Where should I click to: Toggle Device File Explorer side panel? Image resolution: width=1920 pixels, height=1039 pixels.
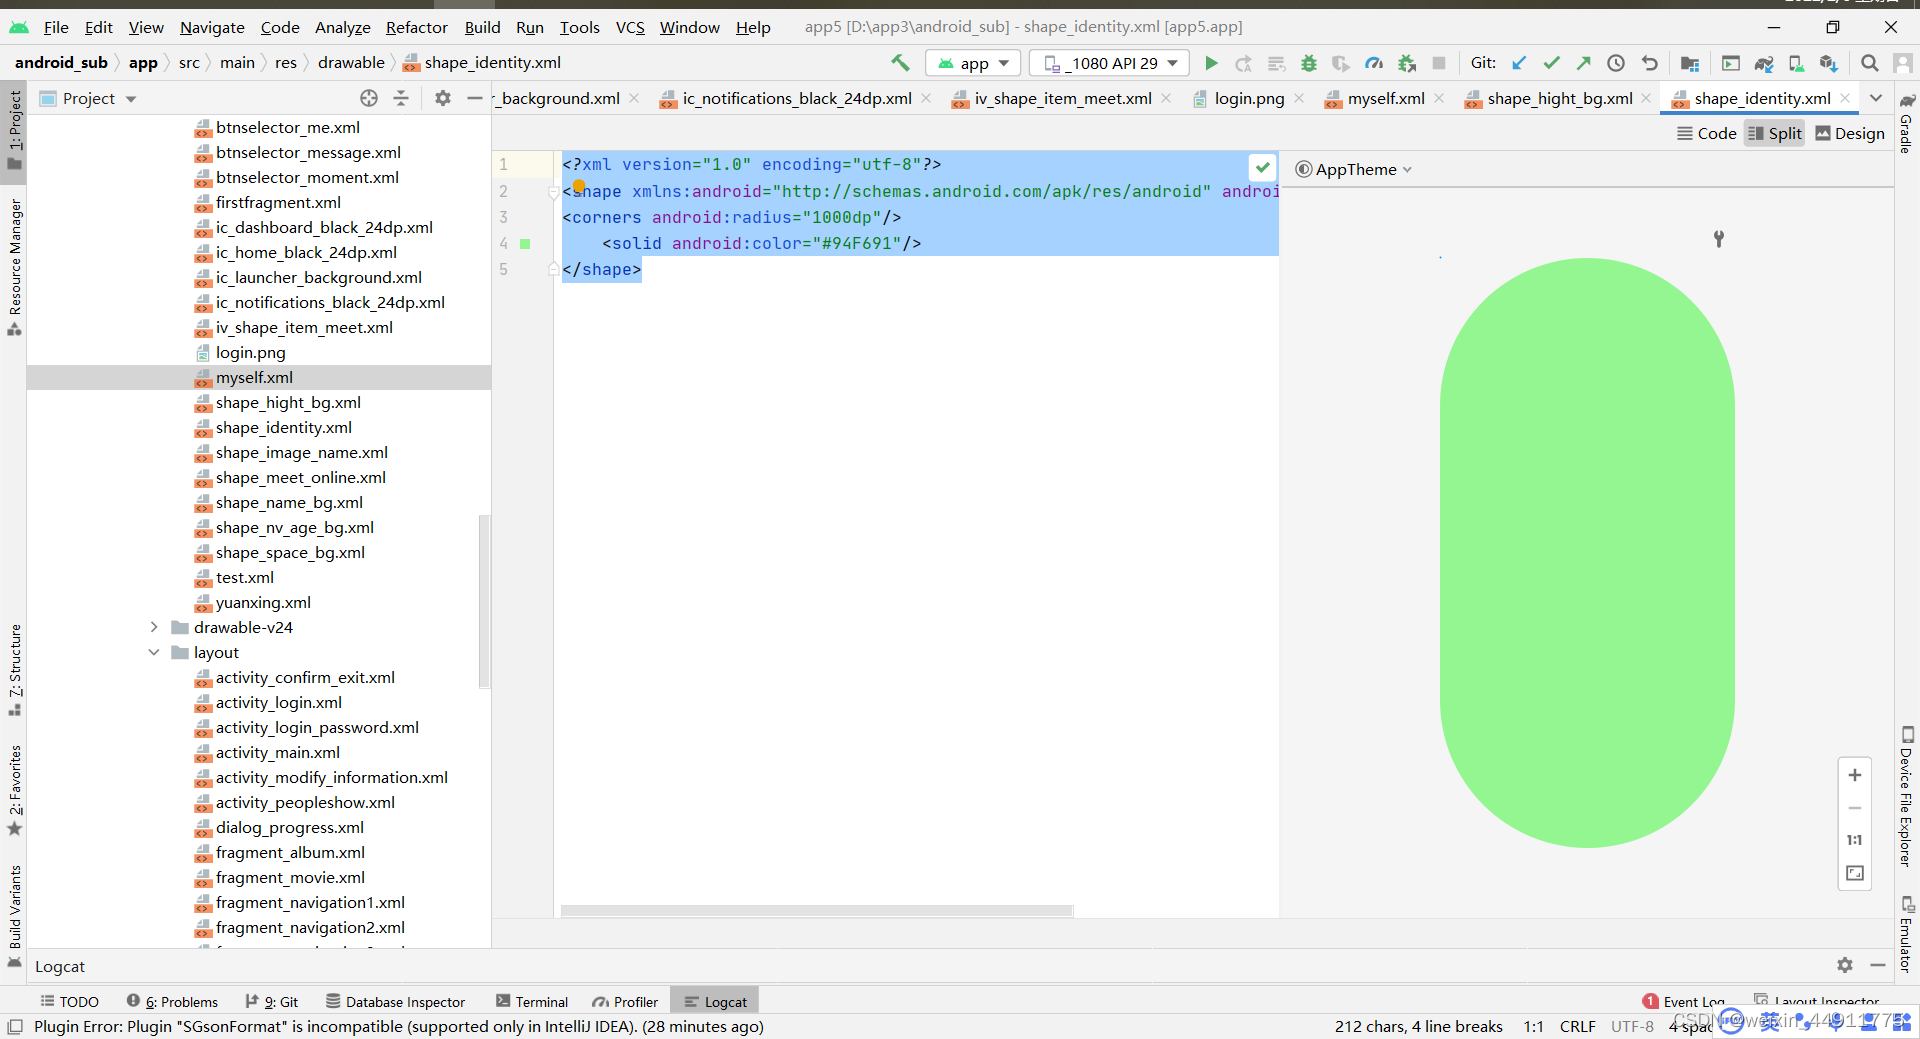[1906, 796]
